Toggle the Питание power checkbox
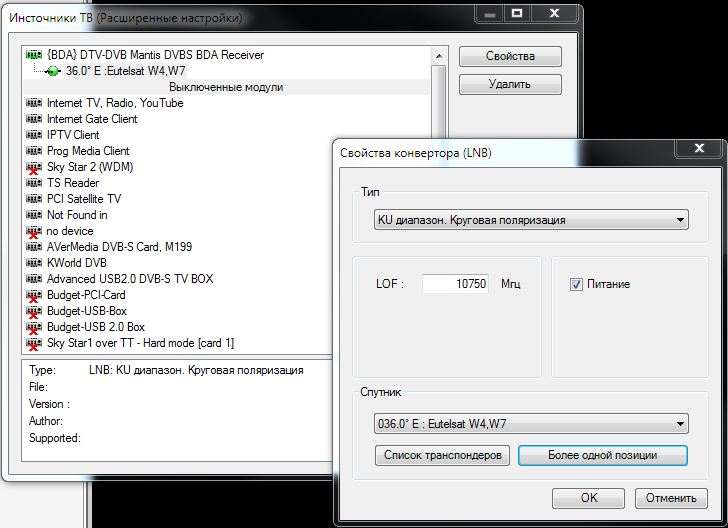This screenshot has height=528, width=728. [576, 284]
